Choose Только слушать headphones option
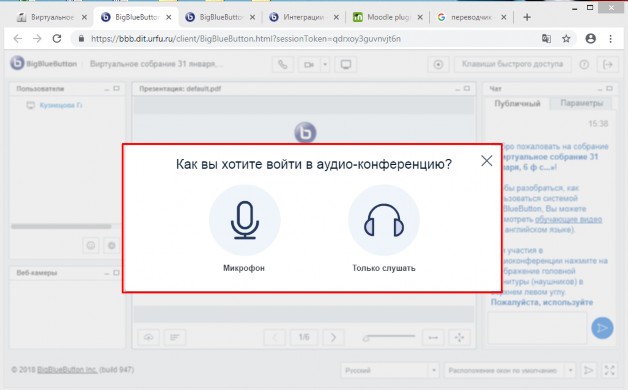 [384, 220]
